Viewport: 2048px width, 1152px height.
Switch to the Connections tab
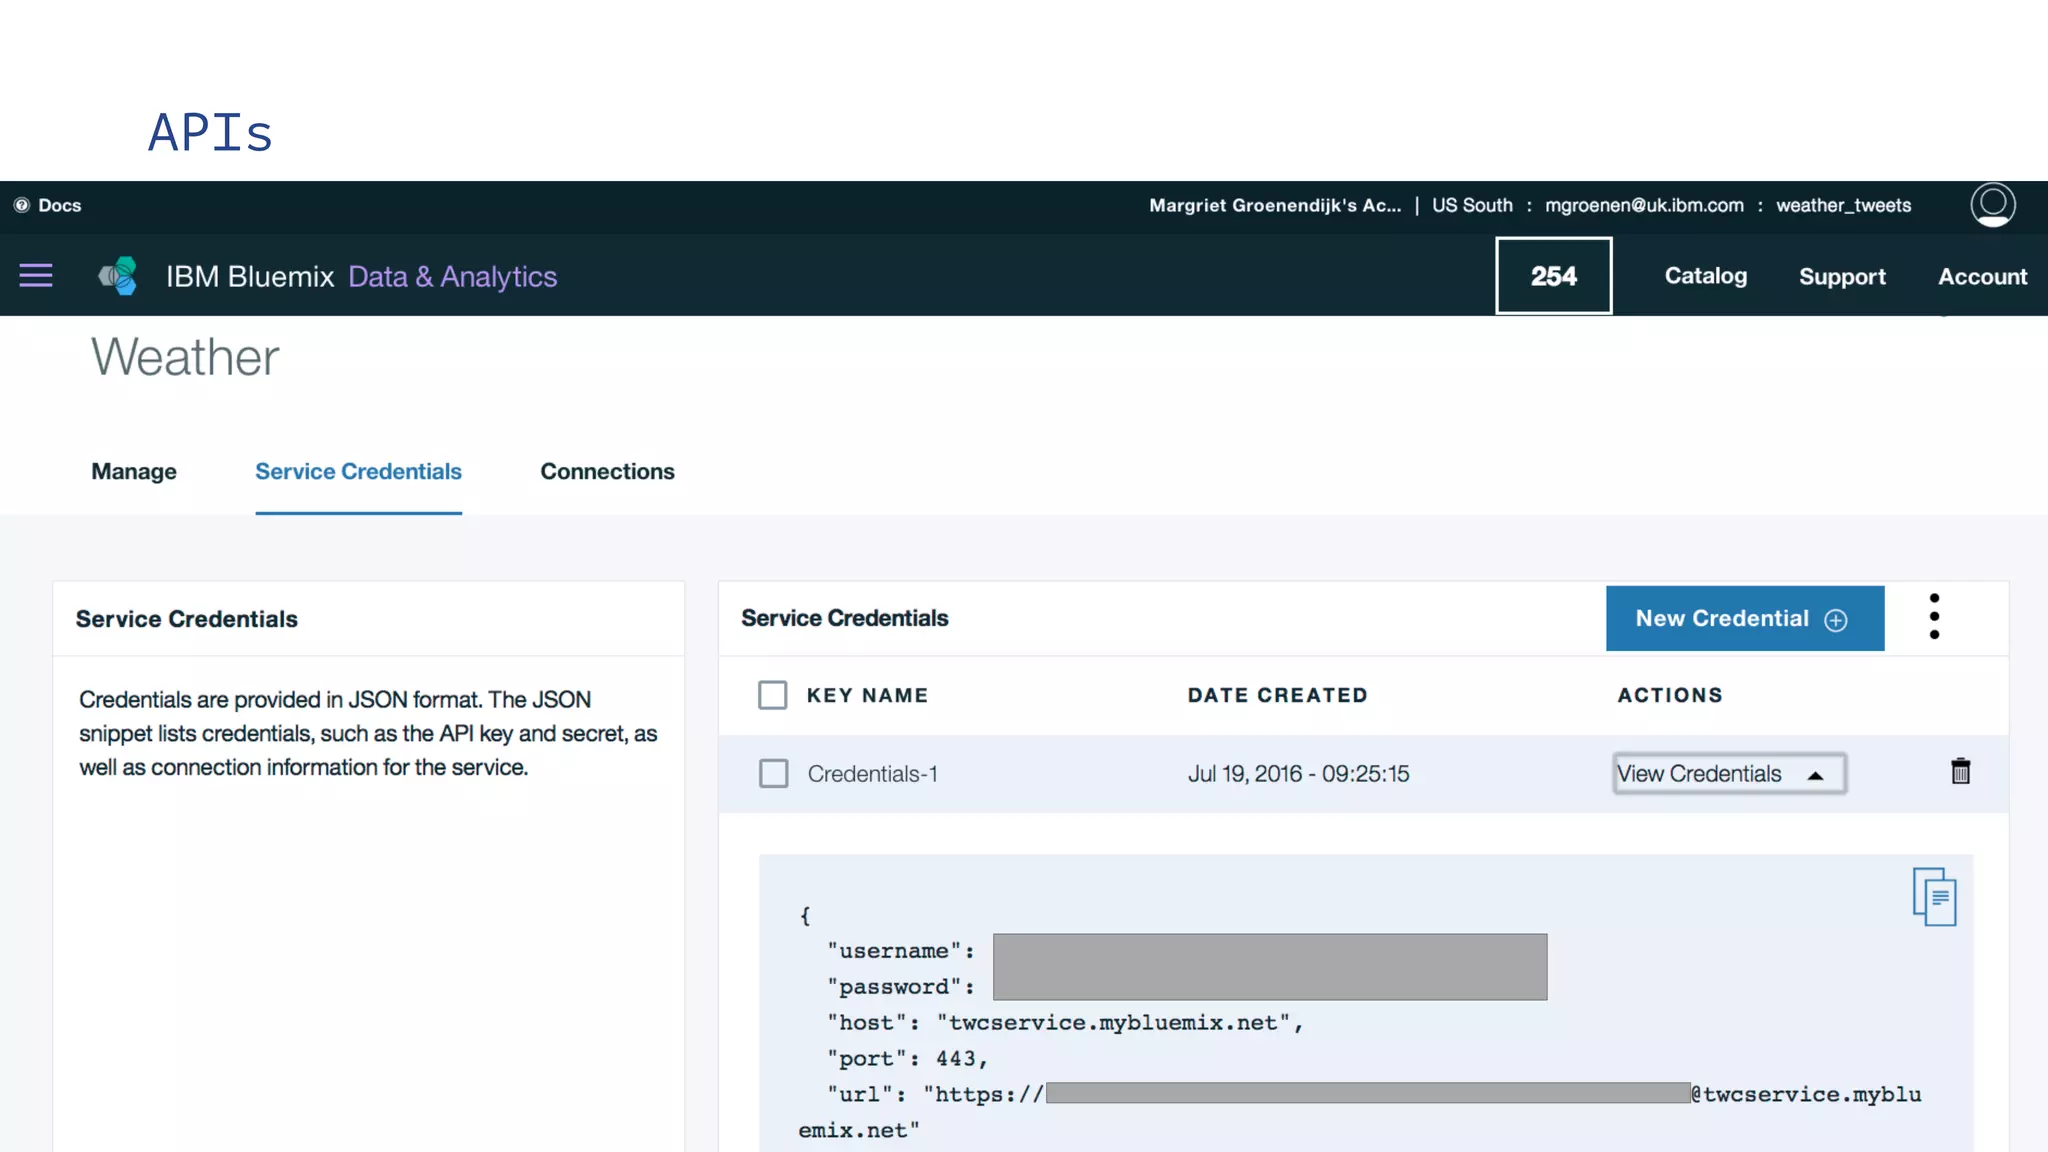pos(607,472)
